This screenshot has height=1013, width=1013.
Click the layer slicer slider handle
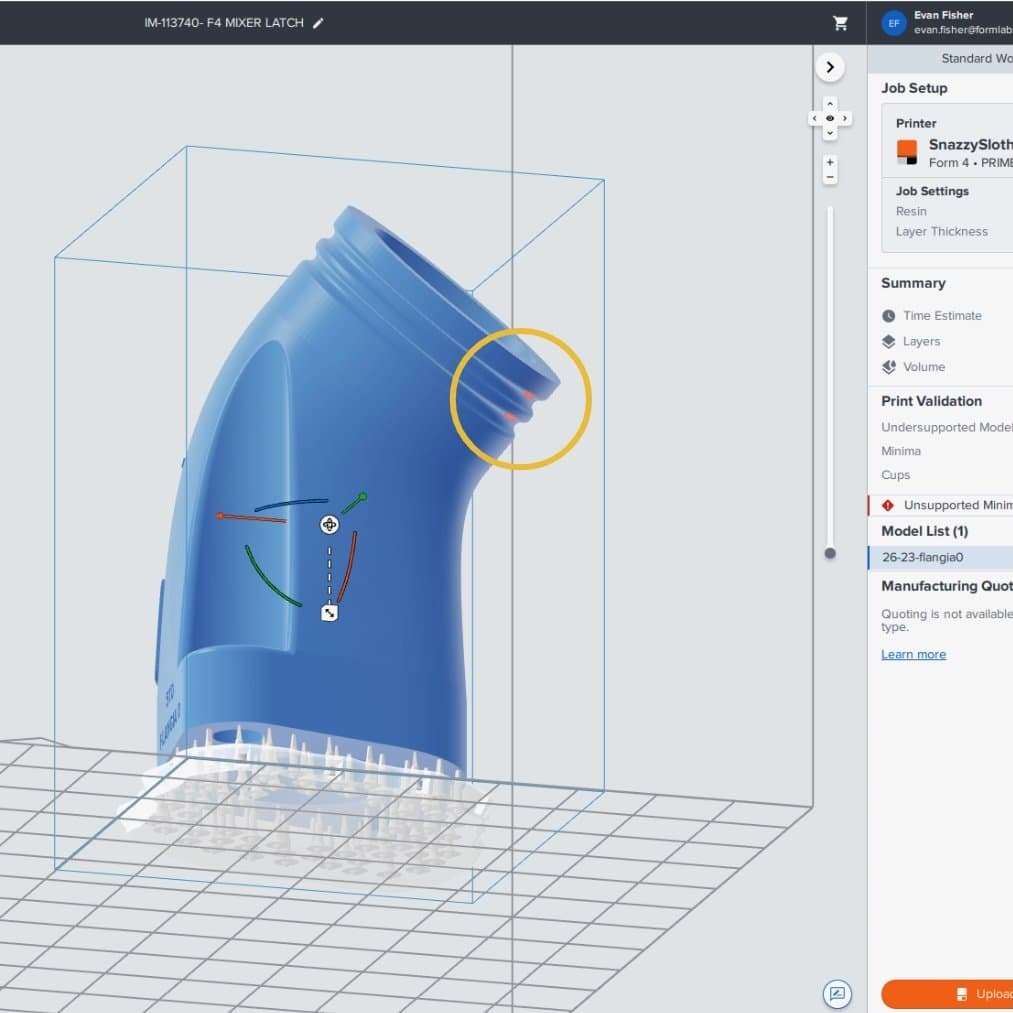click(830, 553)
